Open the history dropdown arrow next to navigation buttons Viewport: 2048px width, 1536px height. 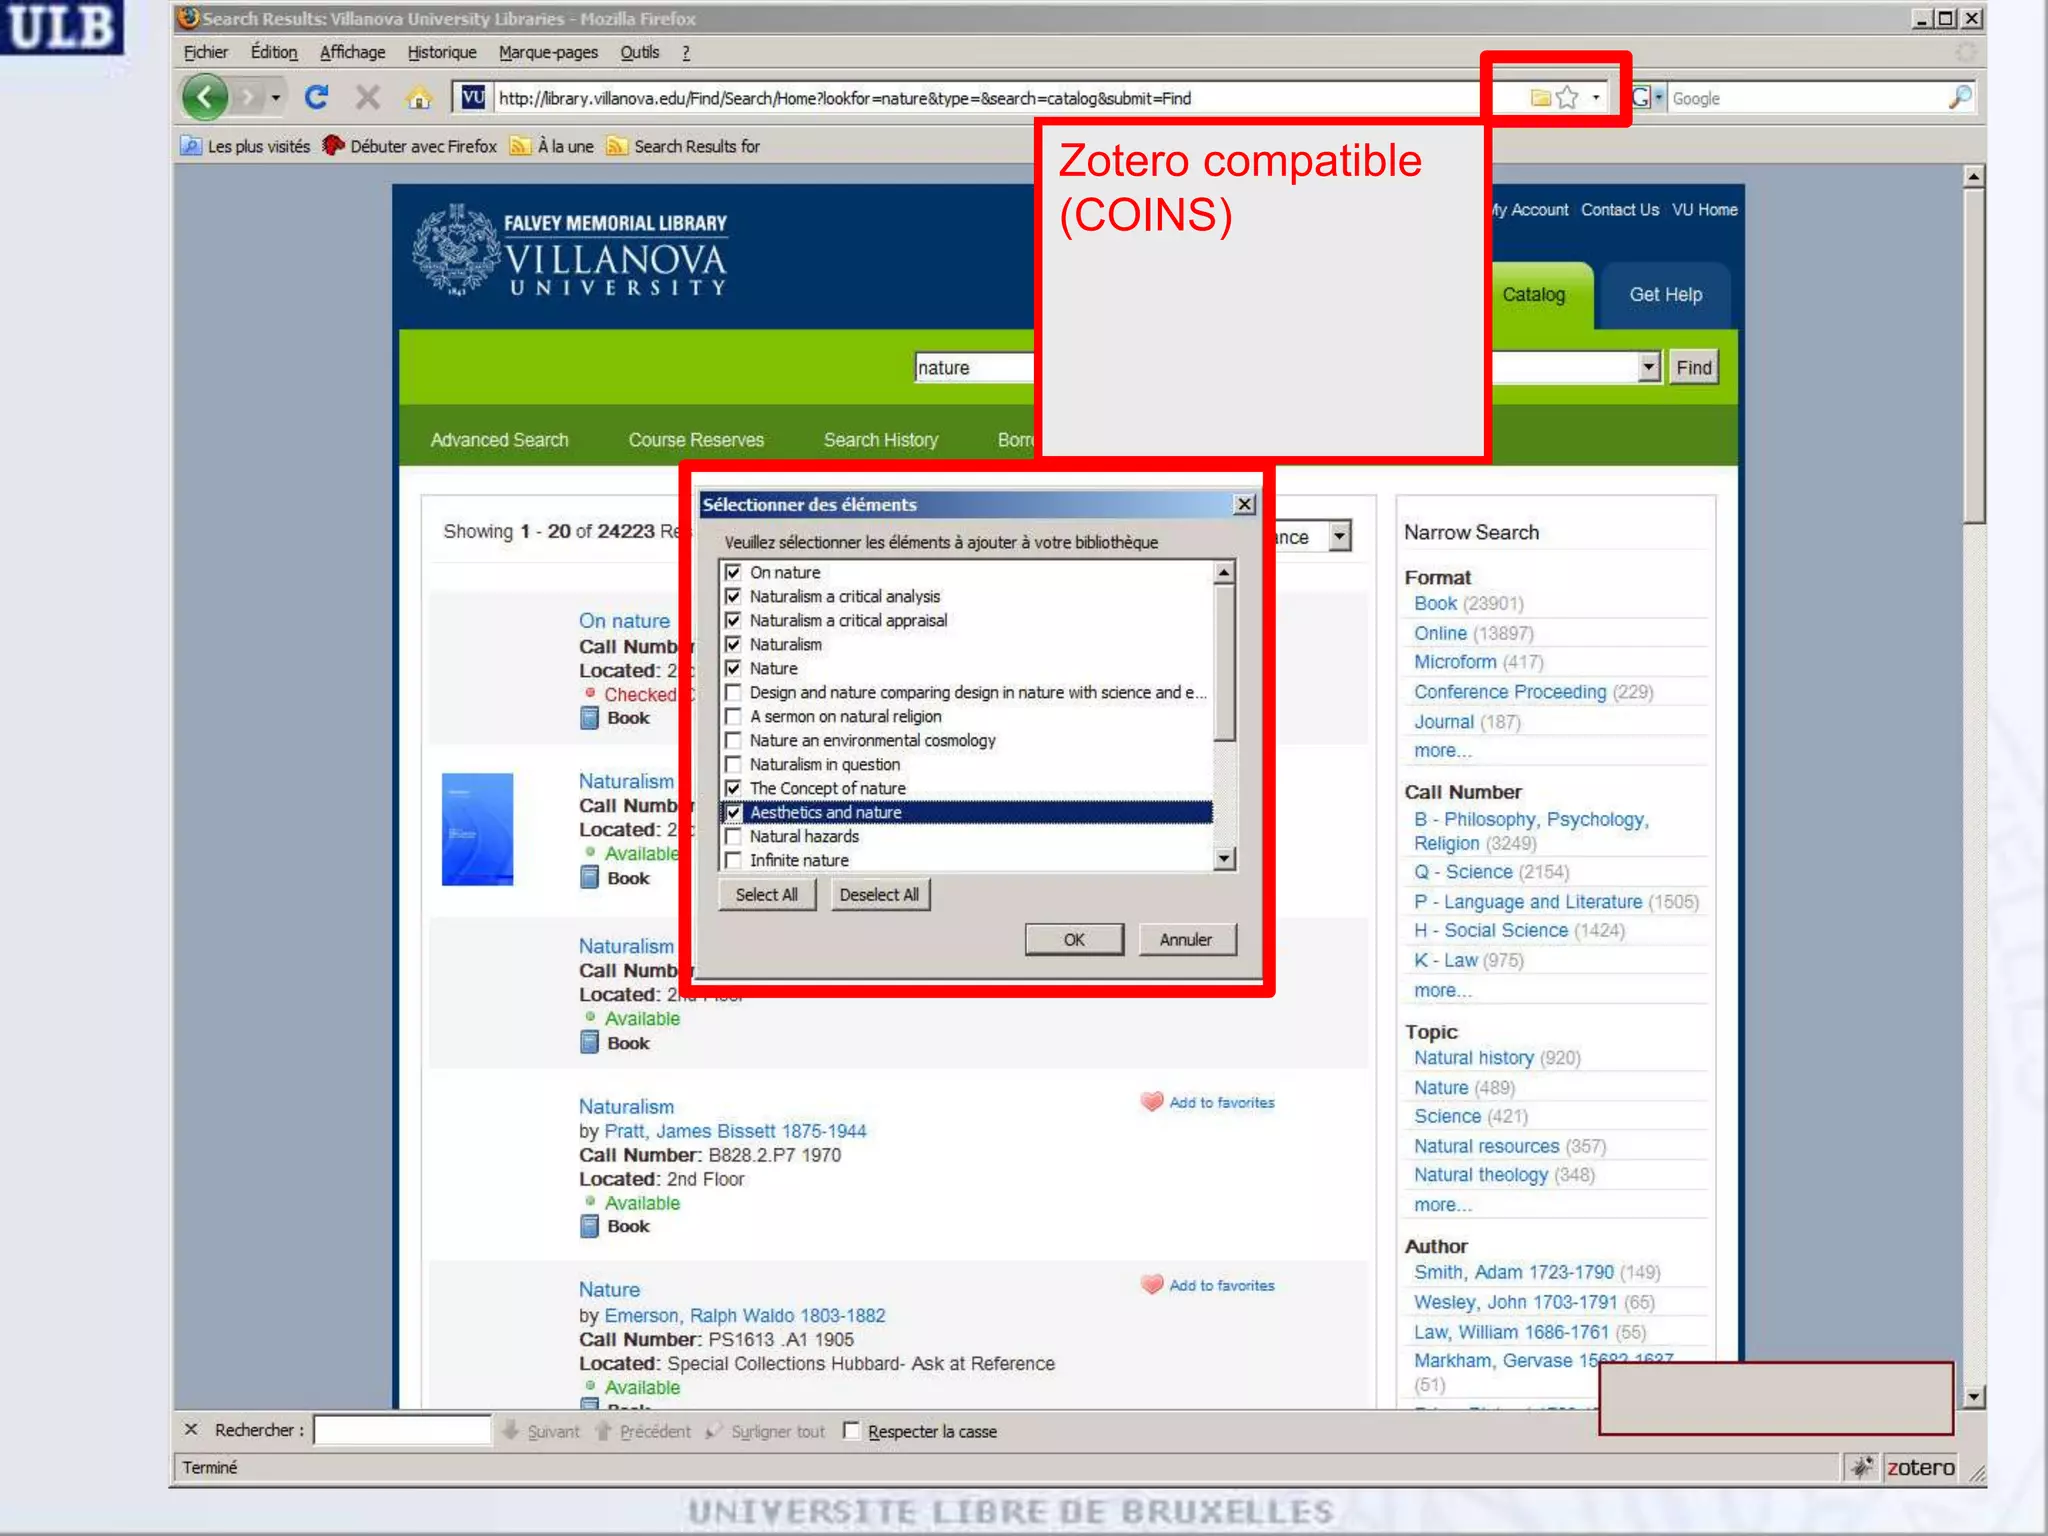tap(275, 98)
